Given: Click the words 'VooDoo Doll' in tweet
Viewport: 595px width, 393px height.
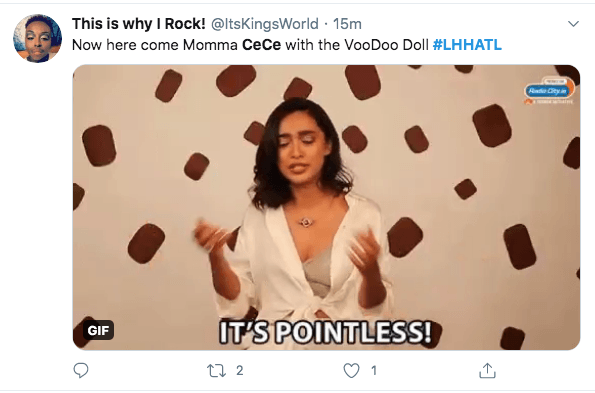Looking at the screenshot, I should (387, 45).
